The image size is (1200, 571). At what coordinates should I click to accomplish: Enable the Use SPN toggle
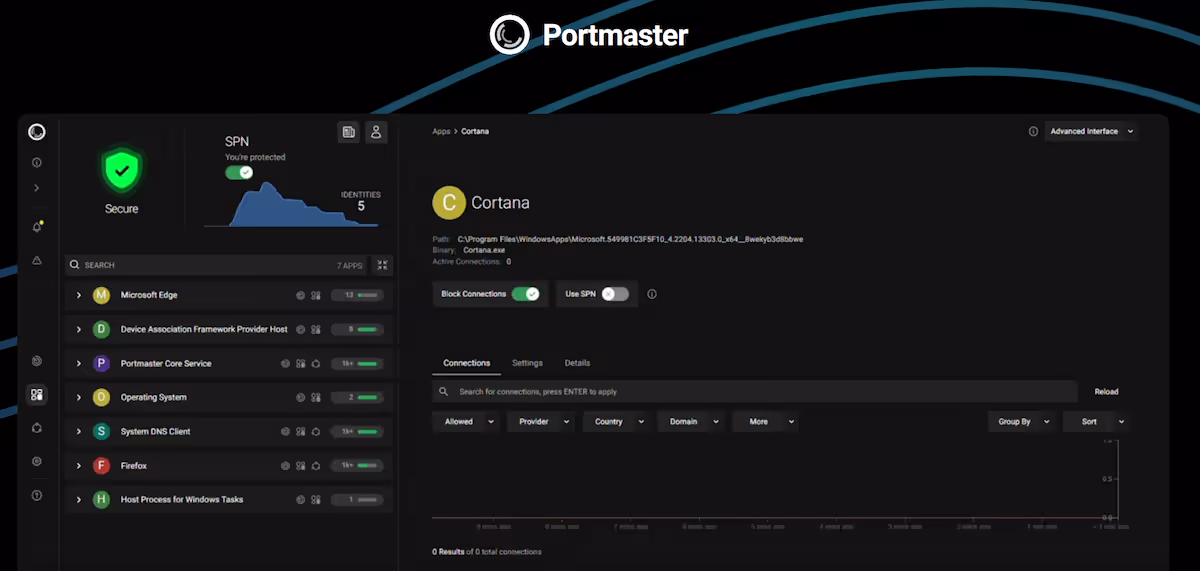click(x=615, y=294)
